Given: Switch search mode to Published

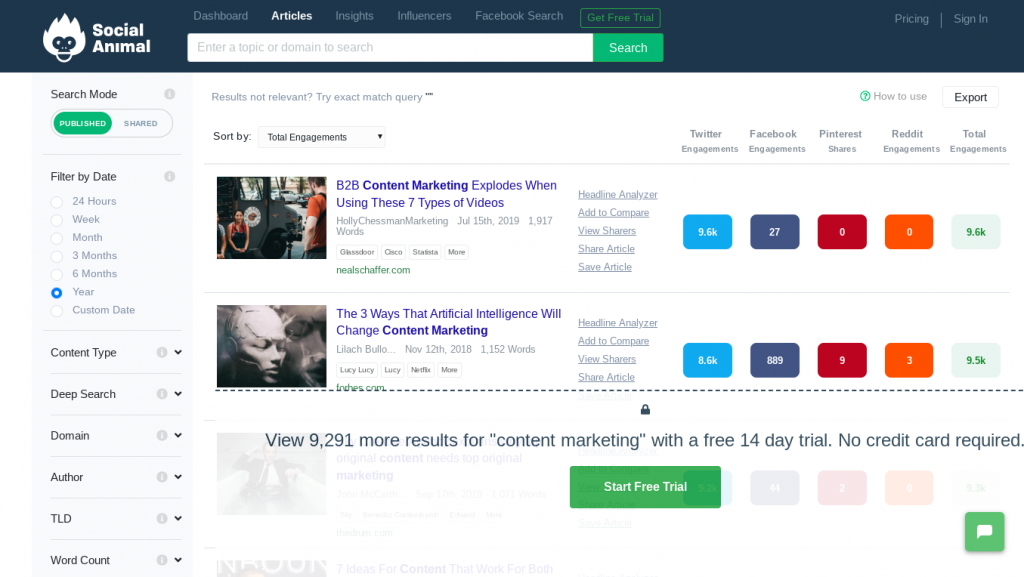Looking at the screenshot, I should [82, 123].
